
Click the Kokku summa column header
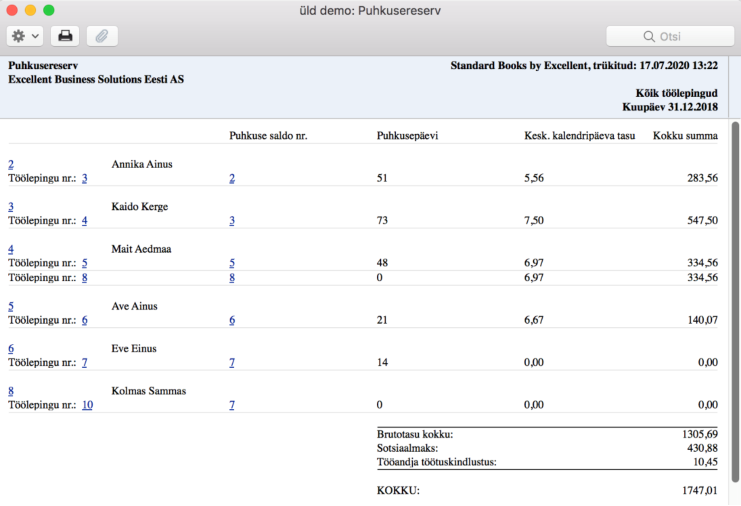pos(685,136)
